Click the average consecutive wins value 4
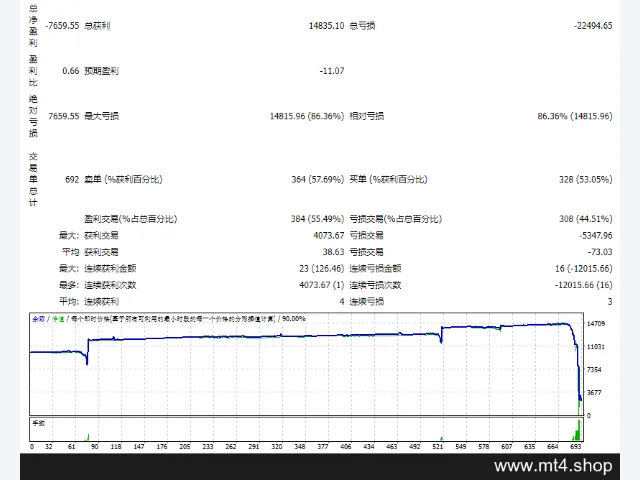Image resolution: width=640 pixels, height=480 pixels. pos(342,302)
